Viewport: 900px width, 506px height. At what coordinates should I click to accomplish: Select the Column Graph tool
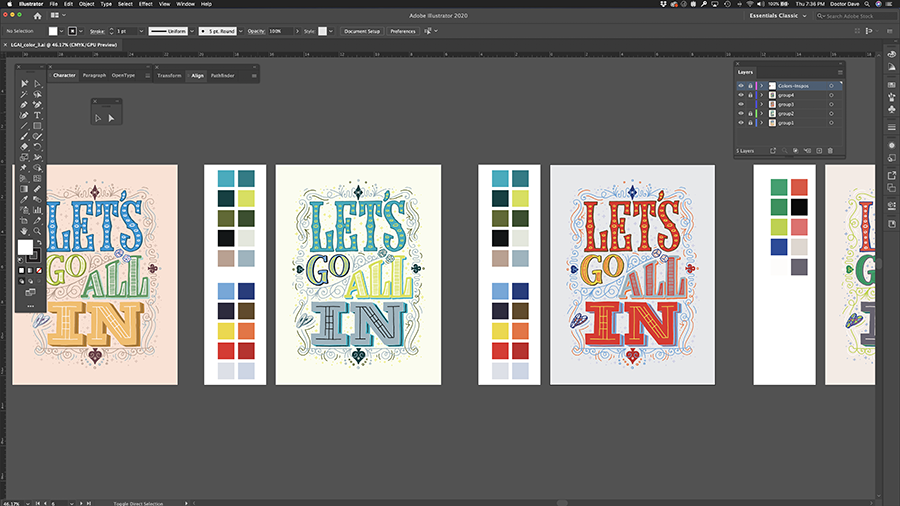(x=37, y=210)
